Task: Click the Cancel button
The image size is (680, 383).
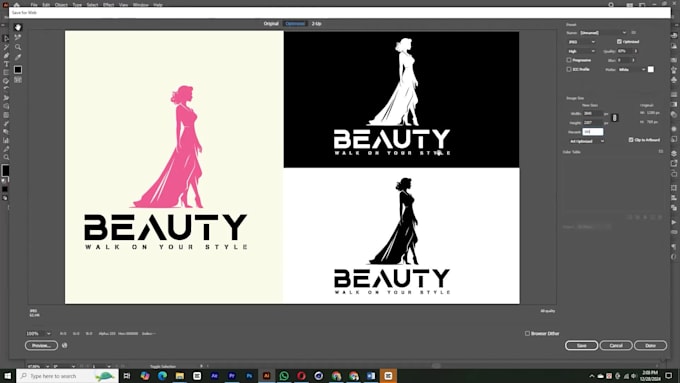Action: click(x=616, y=345)
